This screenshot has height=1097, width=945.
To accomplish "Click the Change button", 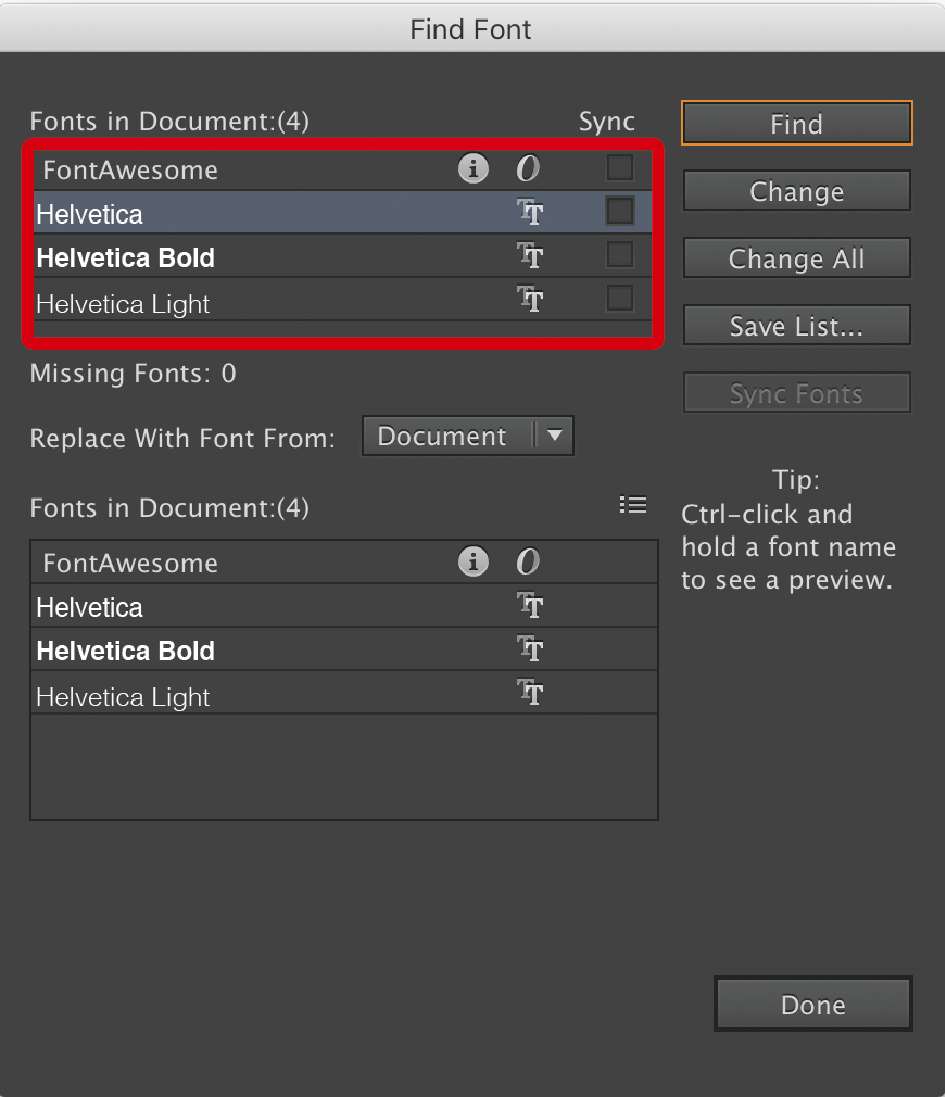I will point(796,192).
